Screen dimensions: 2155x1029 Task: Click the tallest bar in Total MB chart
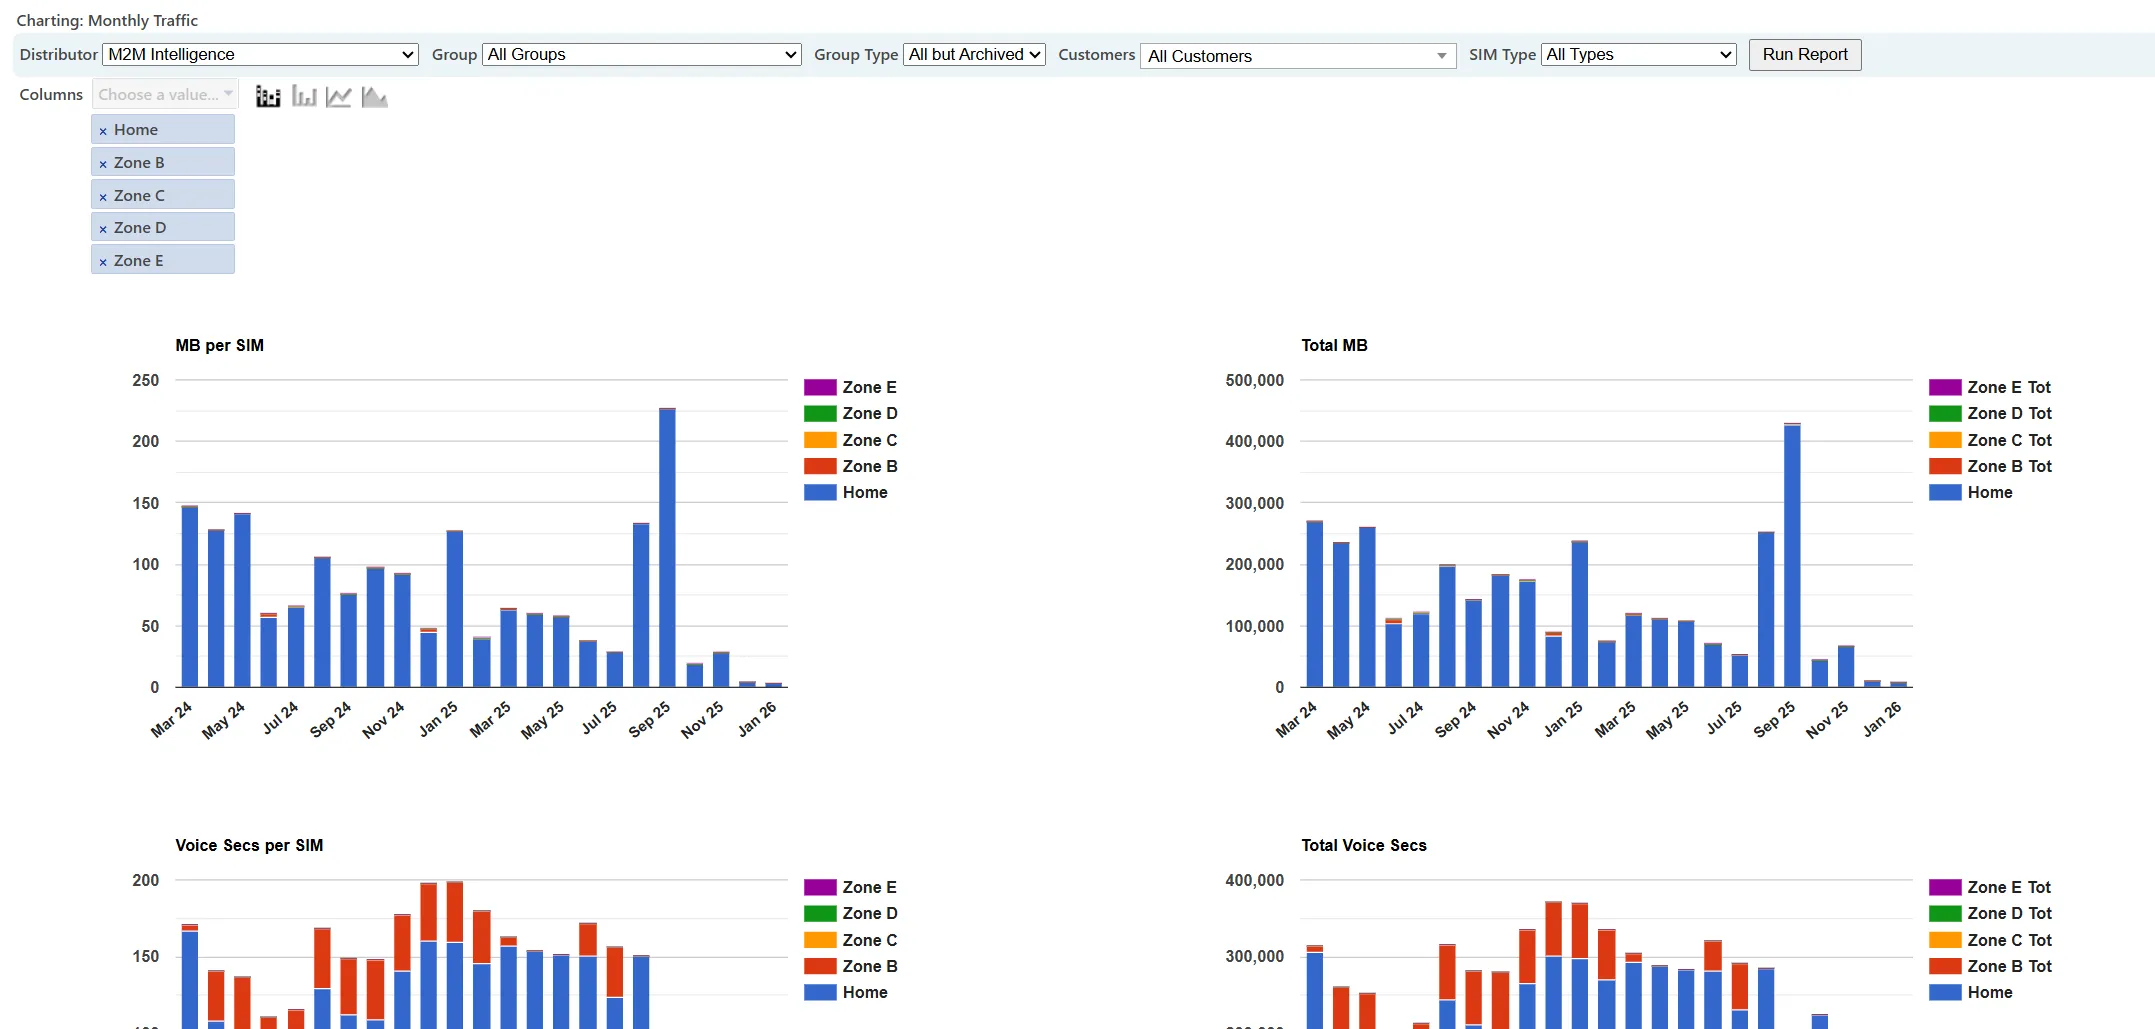click(1792, 555)
